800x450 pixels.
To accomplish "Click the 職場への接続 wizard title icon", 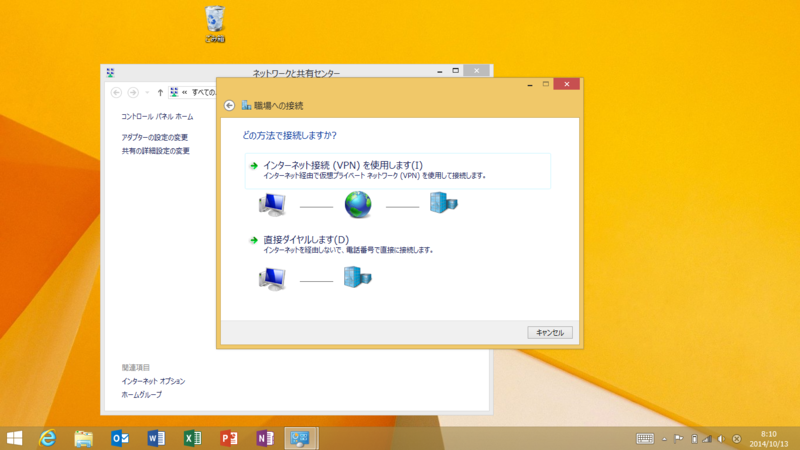I will [246, 105].
